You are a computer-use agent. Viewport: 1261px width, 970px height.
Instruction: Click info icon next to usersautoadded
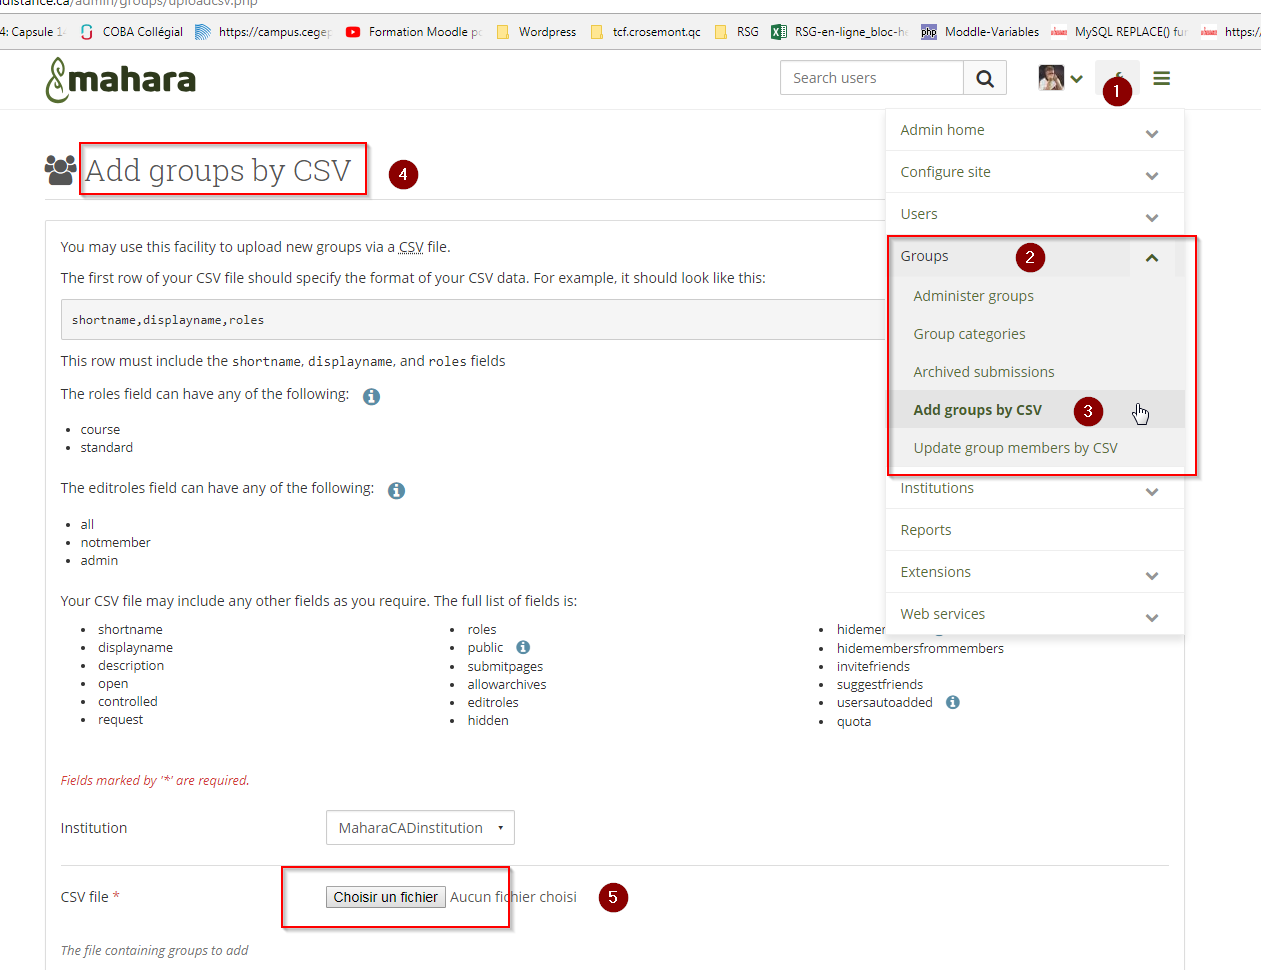click(x=953, y=702)
